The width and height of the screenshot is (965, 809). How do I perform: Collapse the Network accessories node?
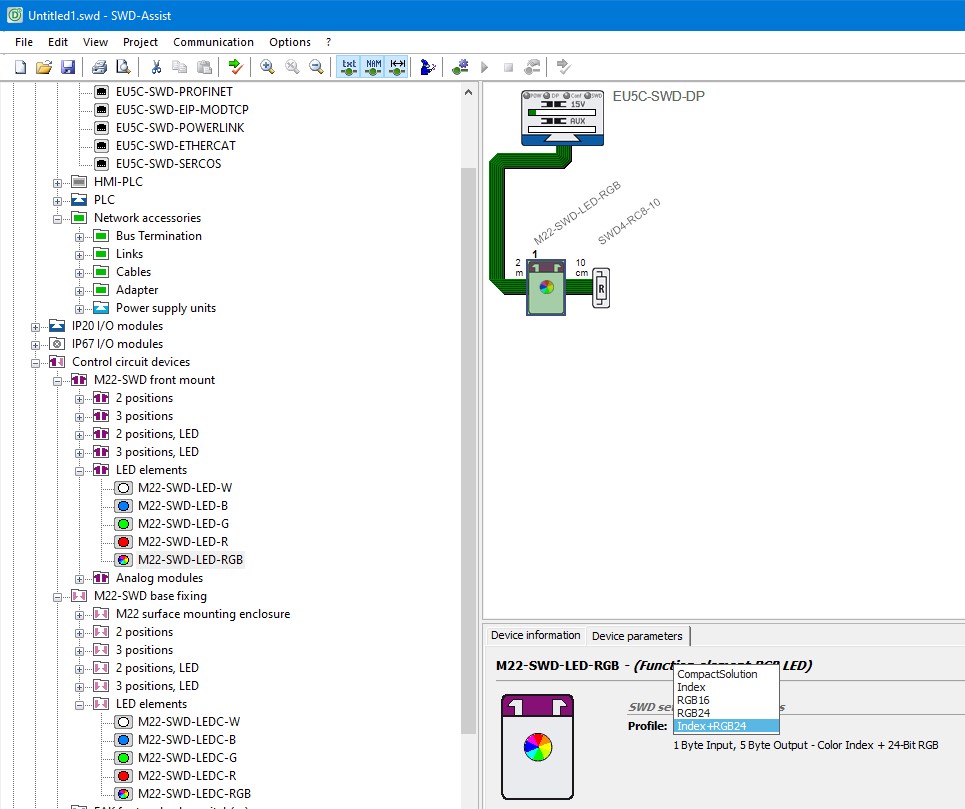tap(57, 219)
